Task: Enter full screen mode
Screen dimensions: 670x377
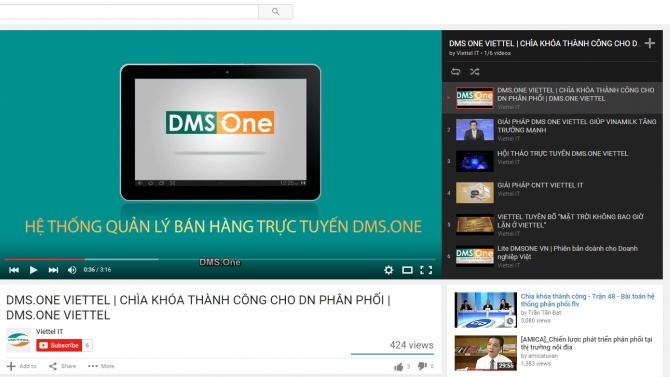Action: [426, 270]
